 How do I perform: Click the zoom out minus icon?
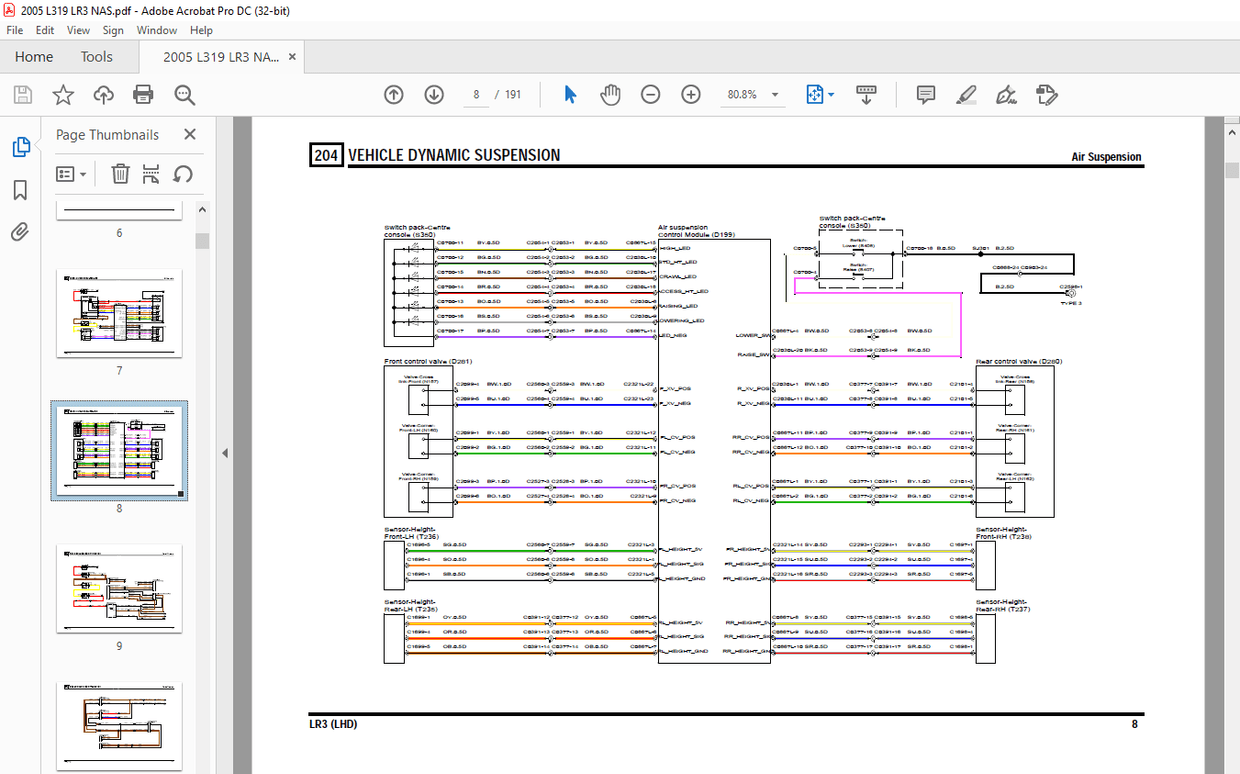tap(651, 95)
